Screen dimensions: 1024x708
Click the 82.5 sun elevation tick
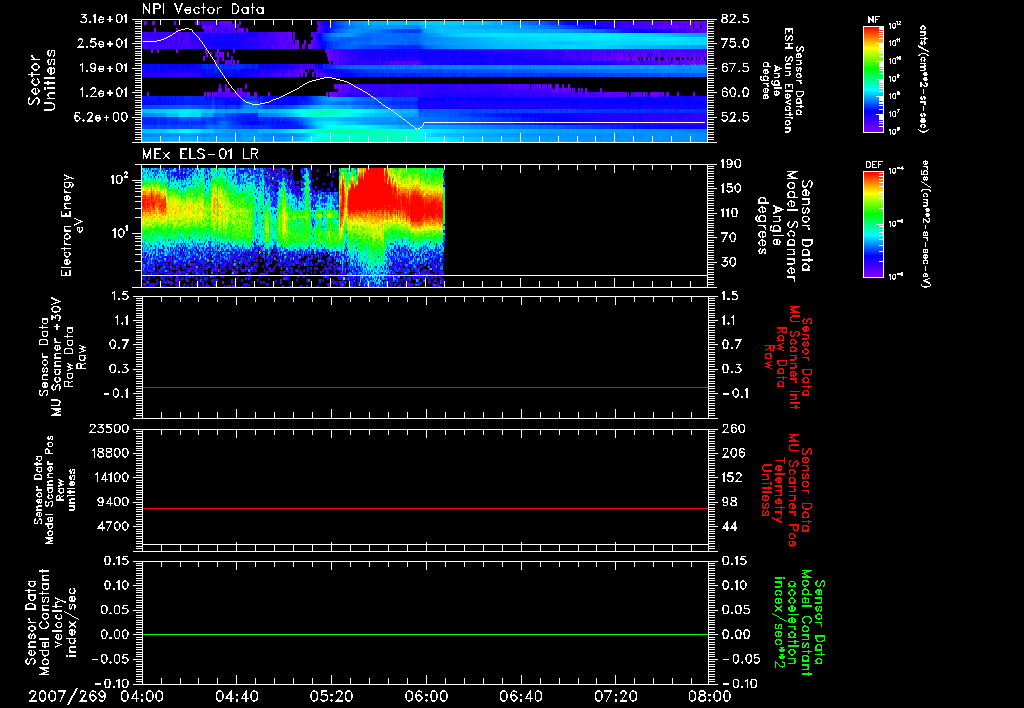pyautogui.click(x=735, y=19)
